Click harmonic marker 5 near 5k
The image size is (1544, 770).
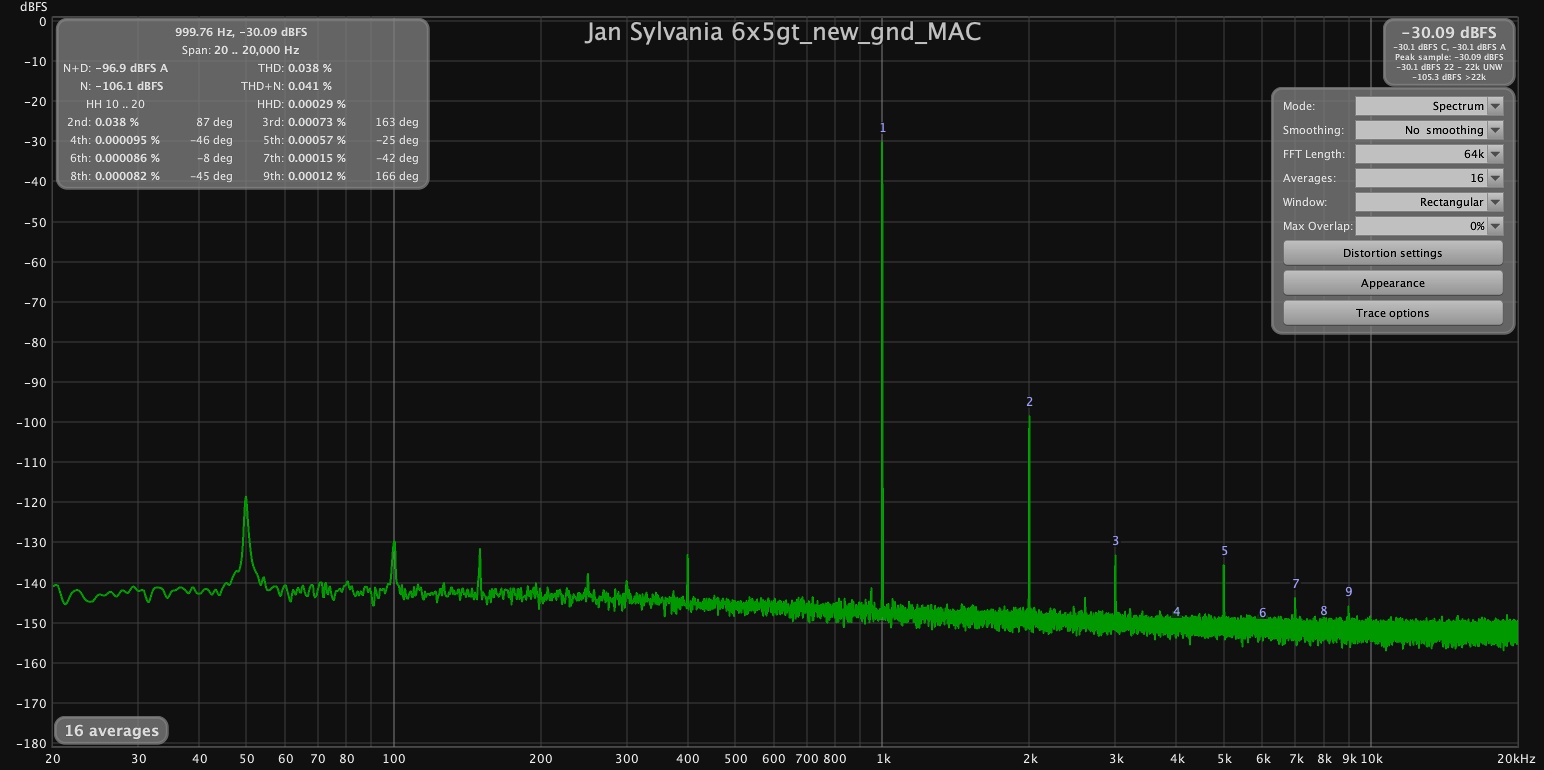[x=1224, y=551]
